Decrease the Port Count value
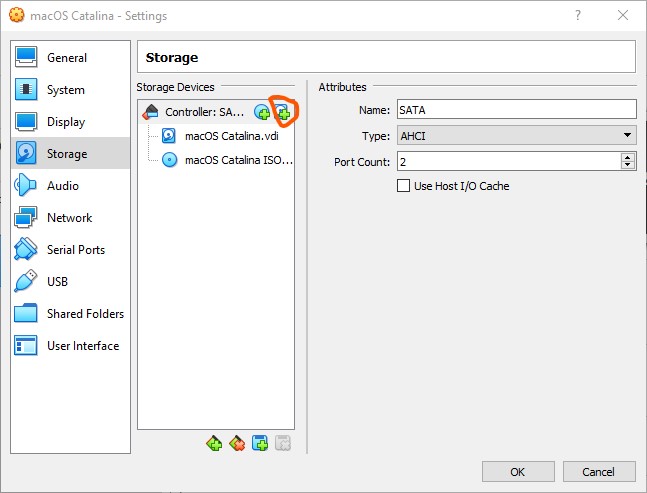This screenshot has height=493, width=647. click(x=628, y=165)
